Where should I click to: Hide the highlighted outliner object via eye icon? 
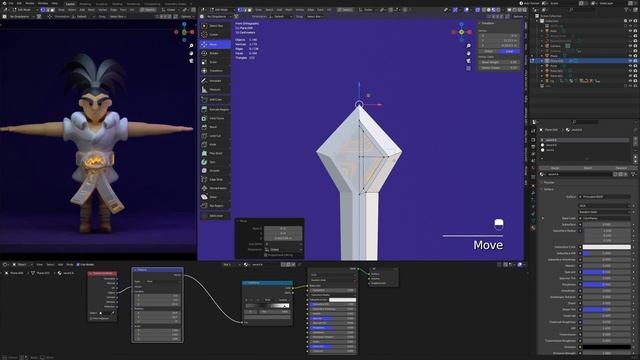(x=630, y=61)
